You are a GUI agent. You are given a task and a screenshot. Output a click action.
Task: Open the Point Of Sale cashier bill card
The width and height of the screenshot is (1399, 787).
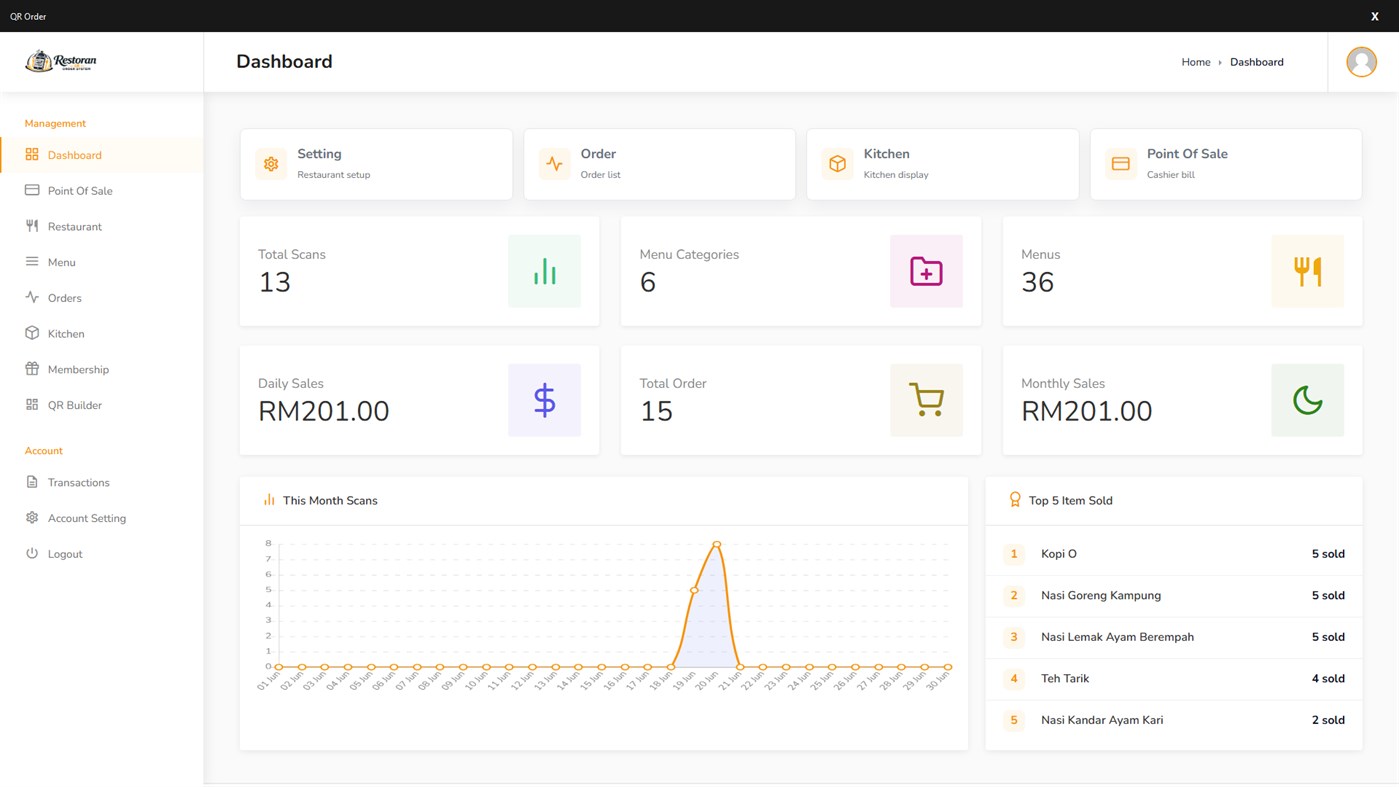1226,164
